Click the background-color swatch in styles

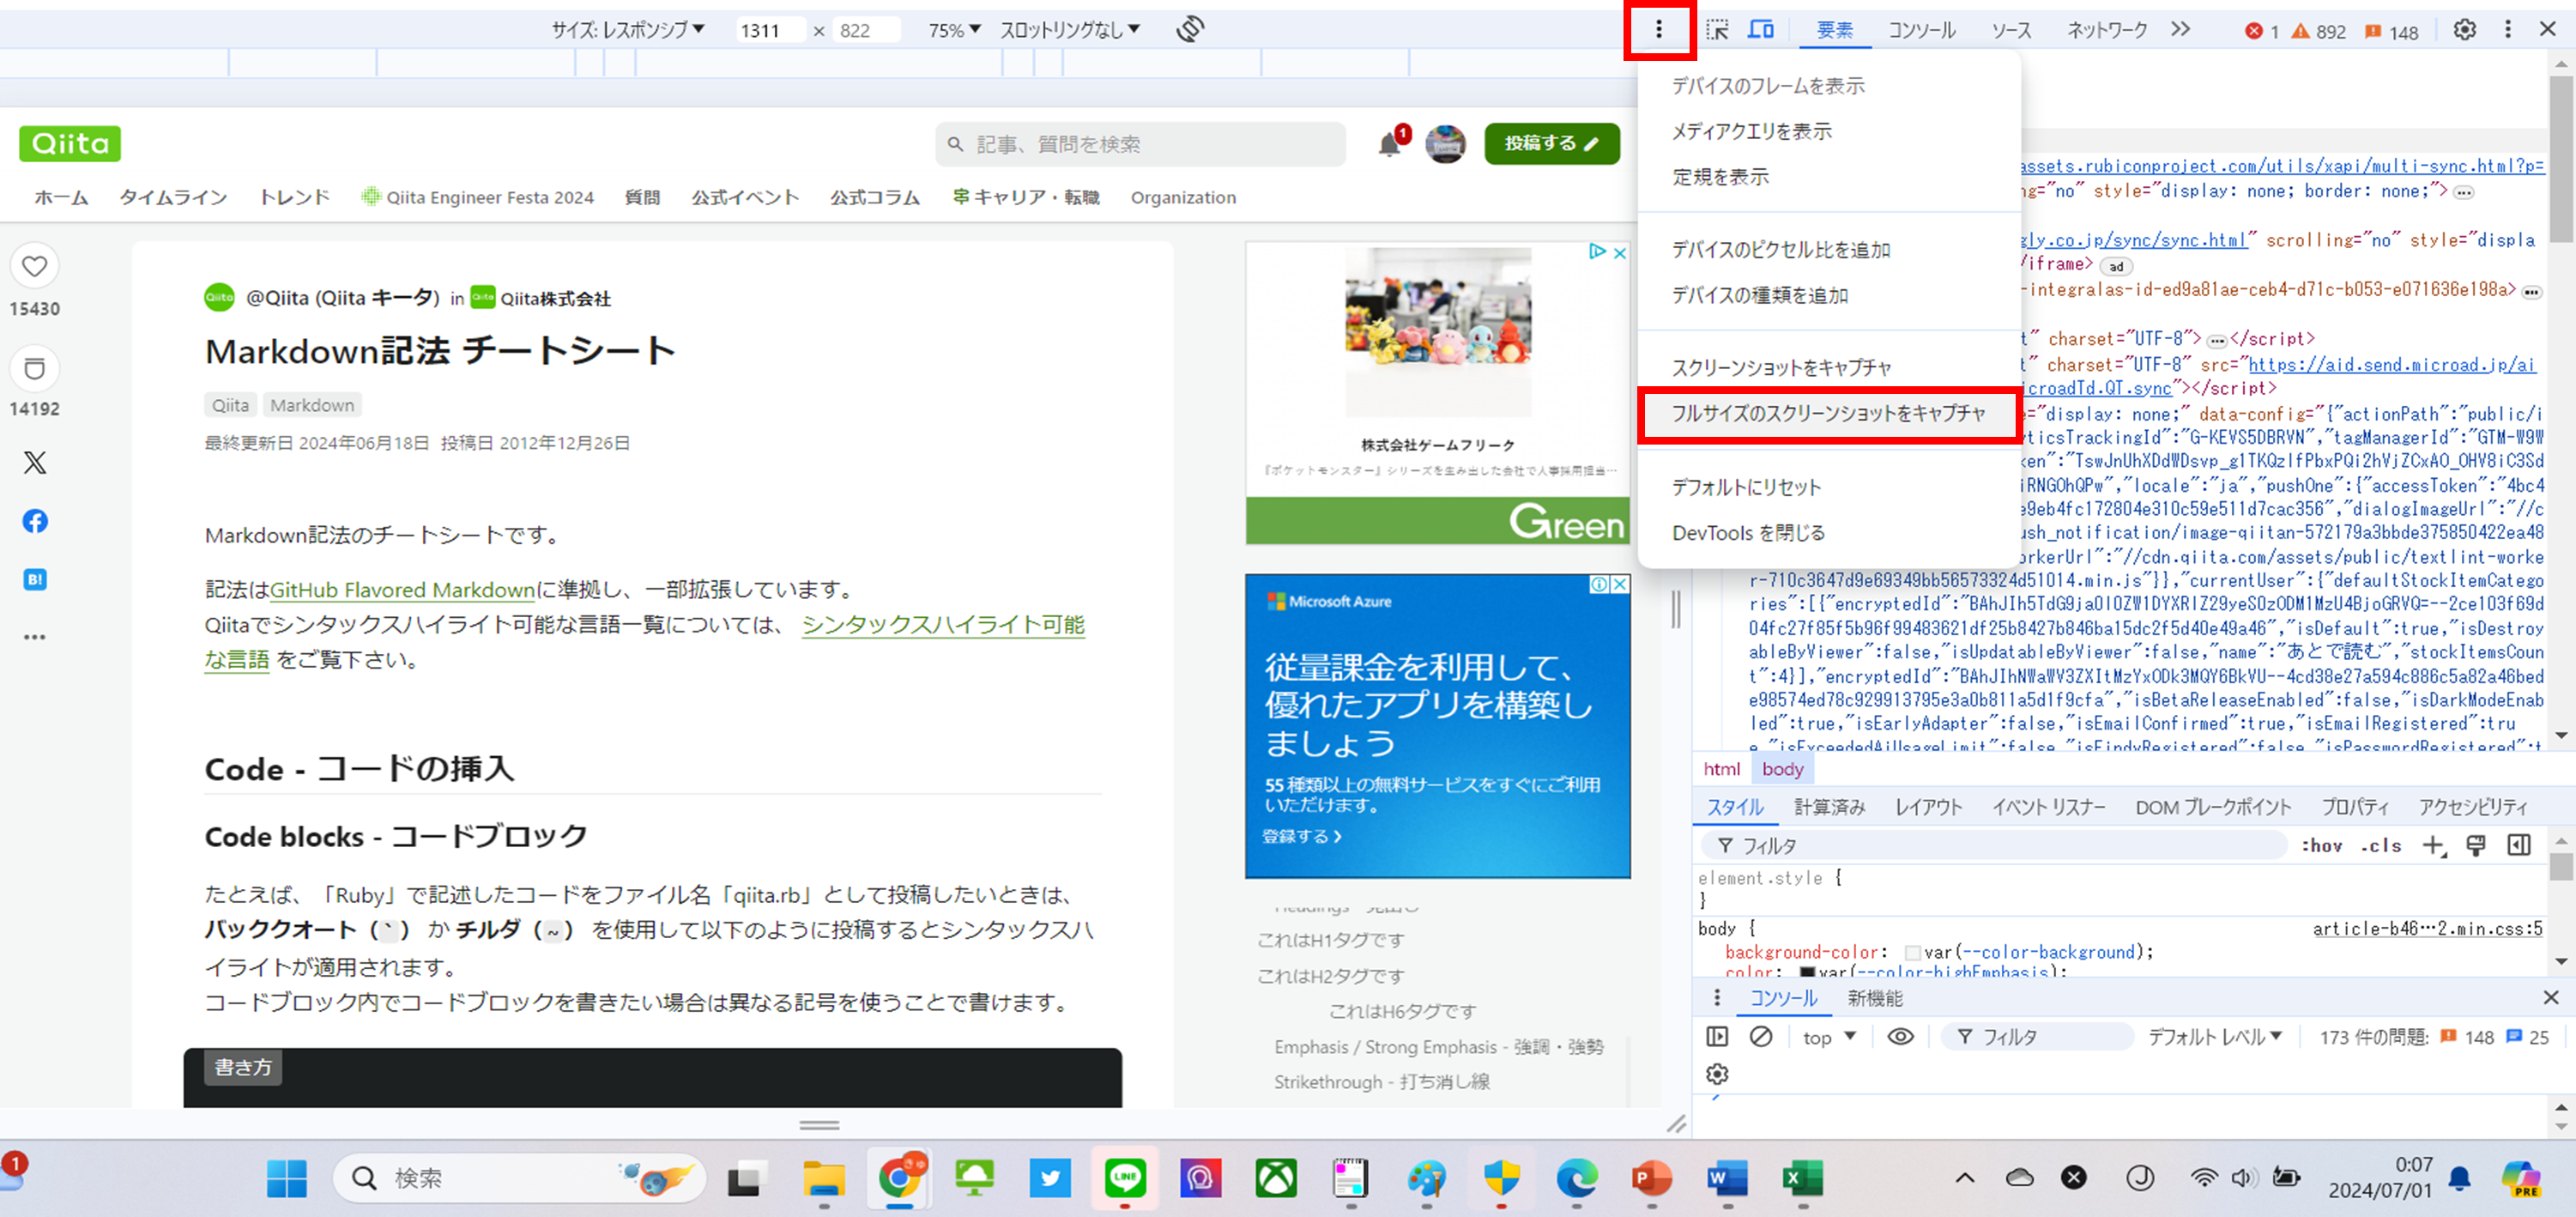tap(1912, 953)
